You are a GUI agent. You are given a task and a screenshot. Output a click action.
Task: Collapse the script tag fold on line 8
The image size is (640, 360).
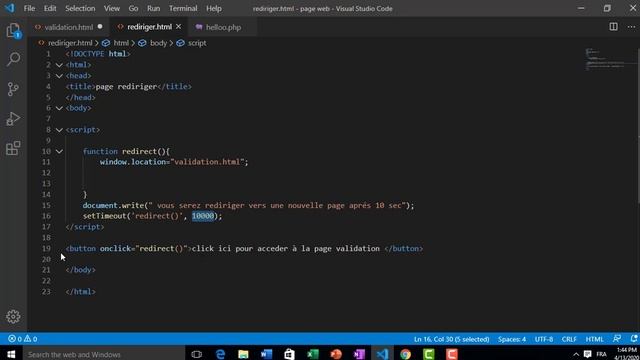[x=59, y=130]
